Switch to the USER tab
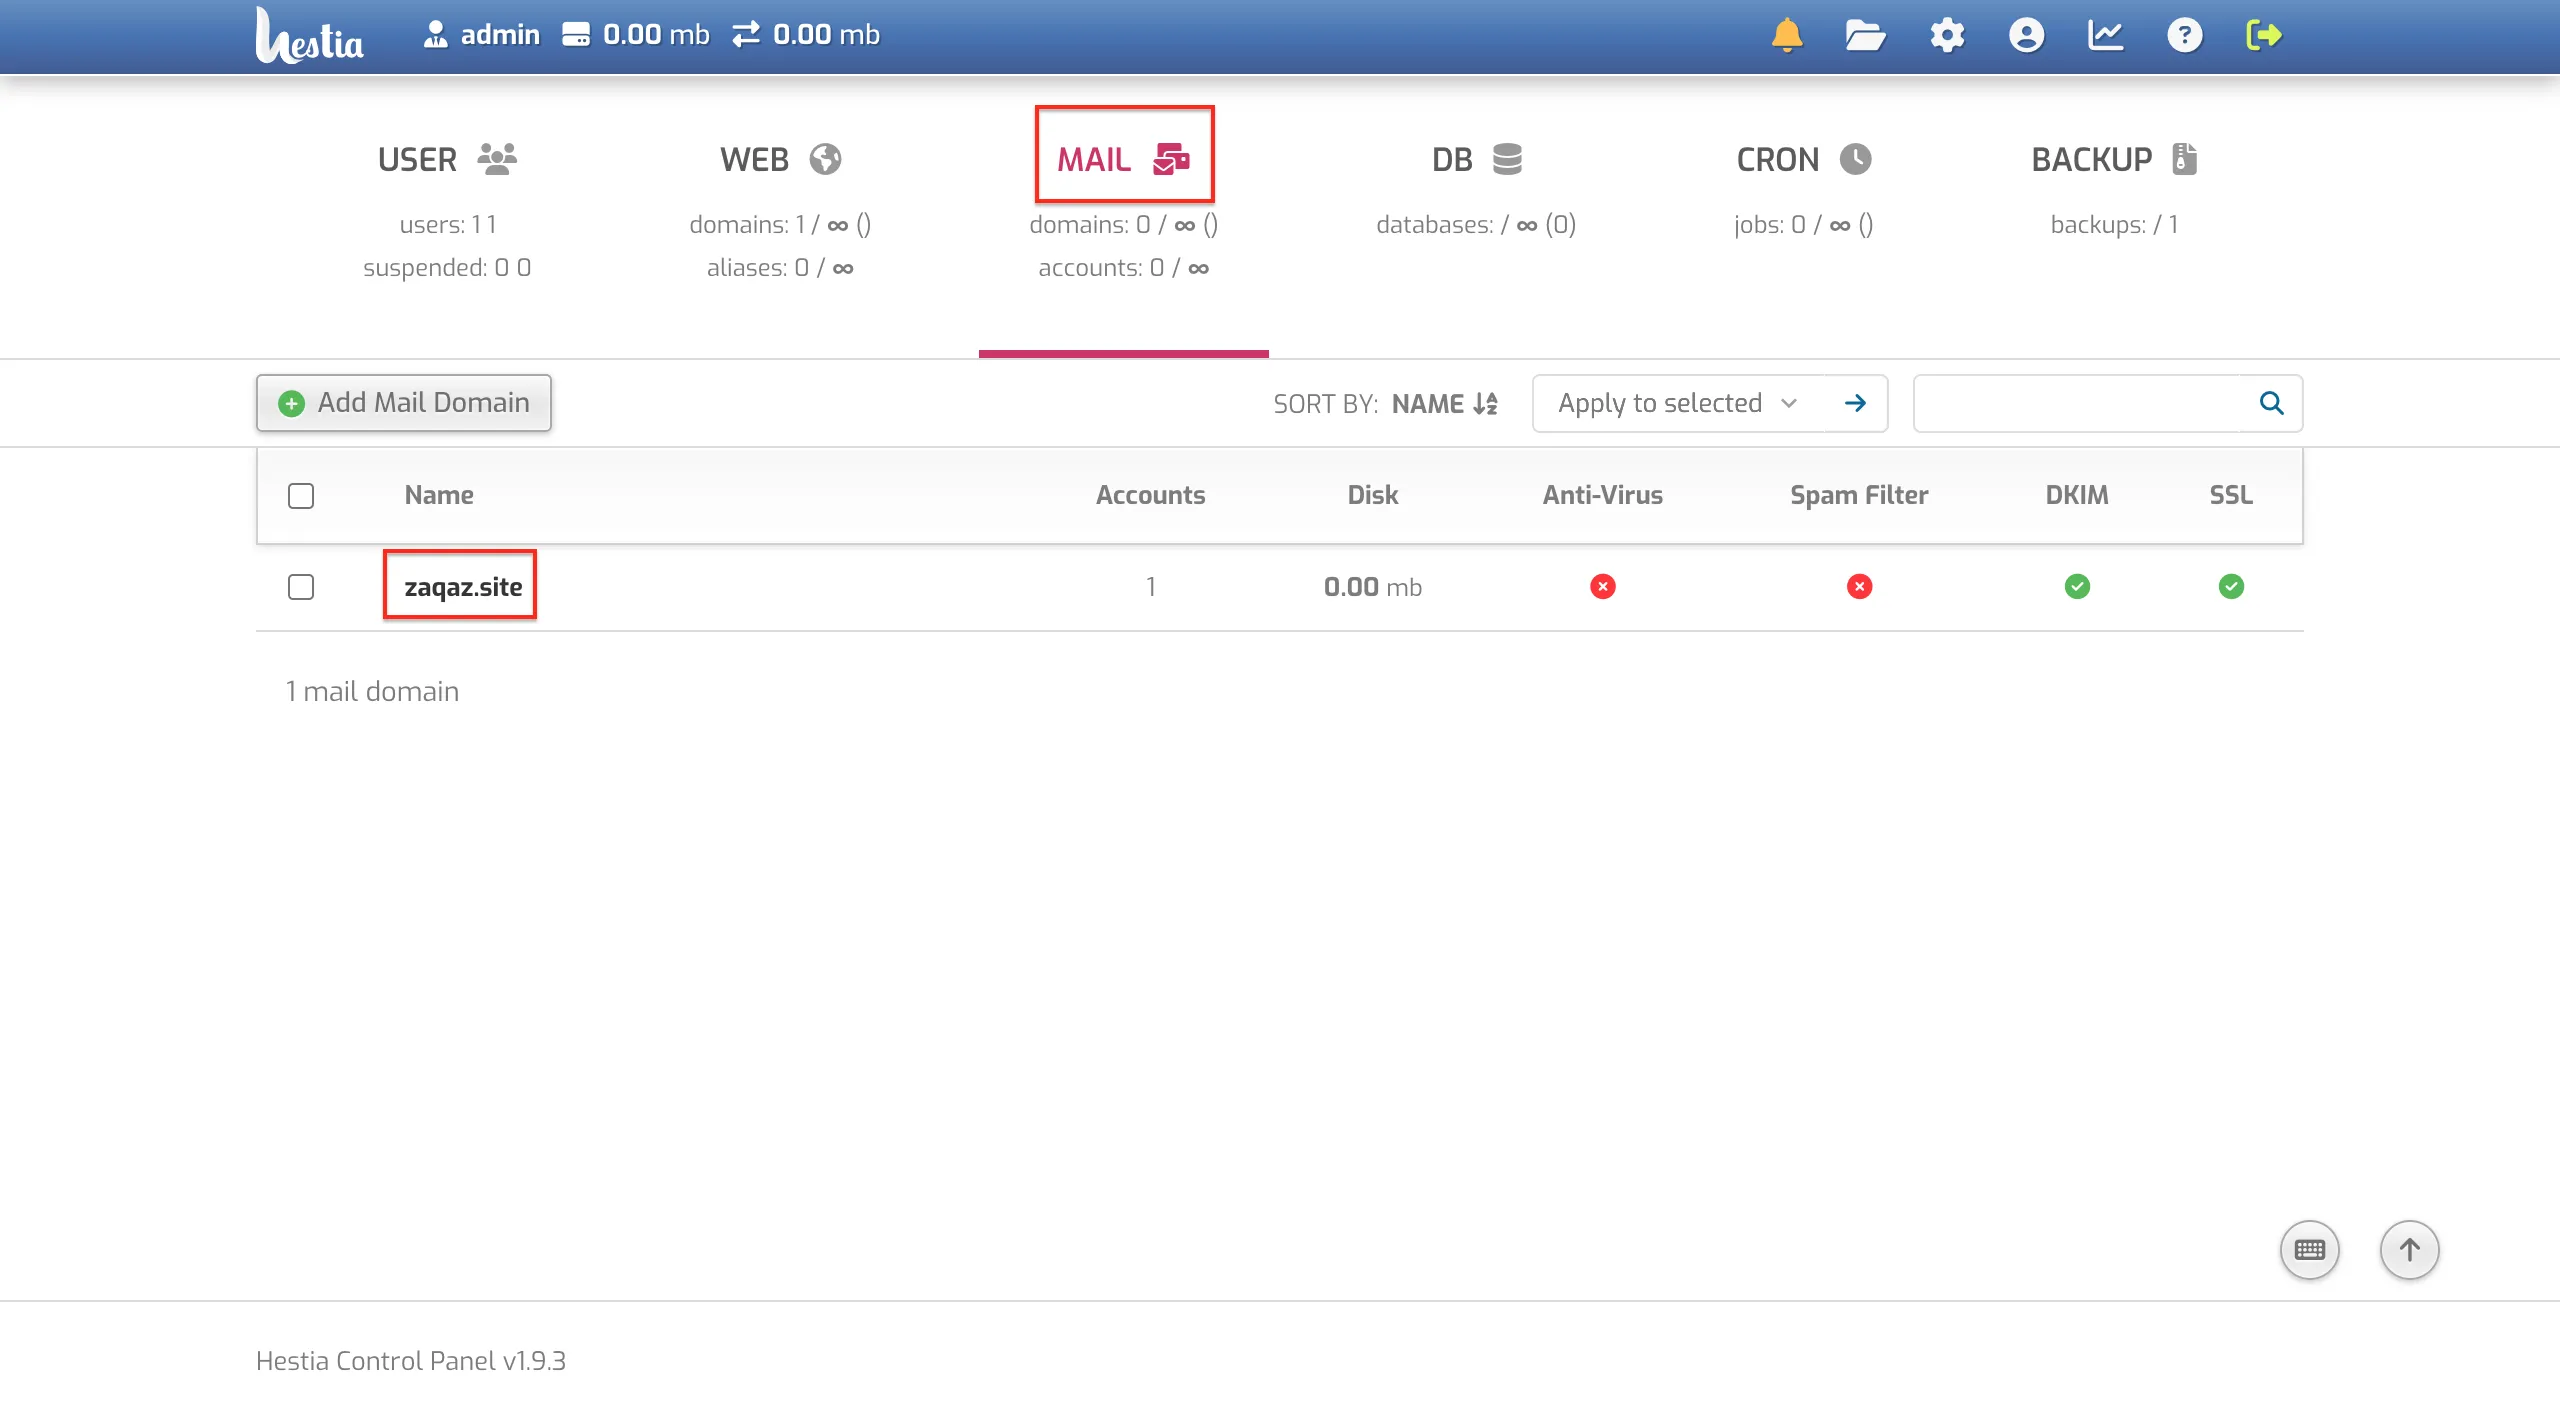This screenshot has height=1420, width=2560. [x=447, y=159]
